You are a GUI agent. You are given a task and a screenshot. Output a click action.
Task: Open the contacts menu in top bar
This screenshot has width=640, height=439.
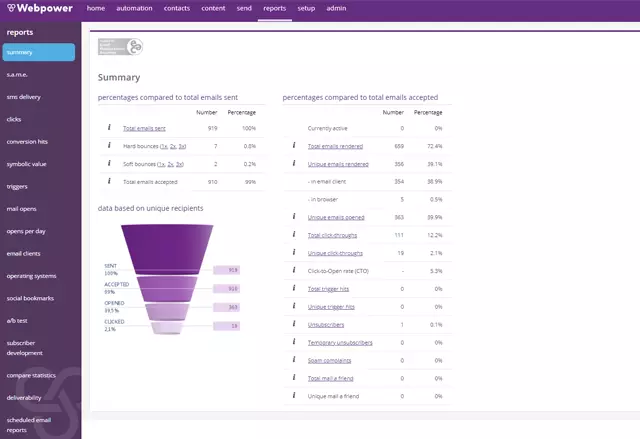pos(177,8)
